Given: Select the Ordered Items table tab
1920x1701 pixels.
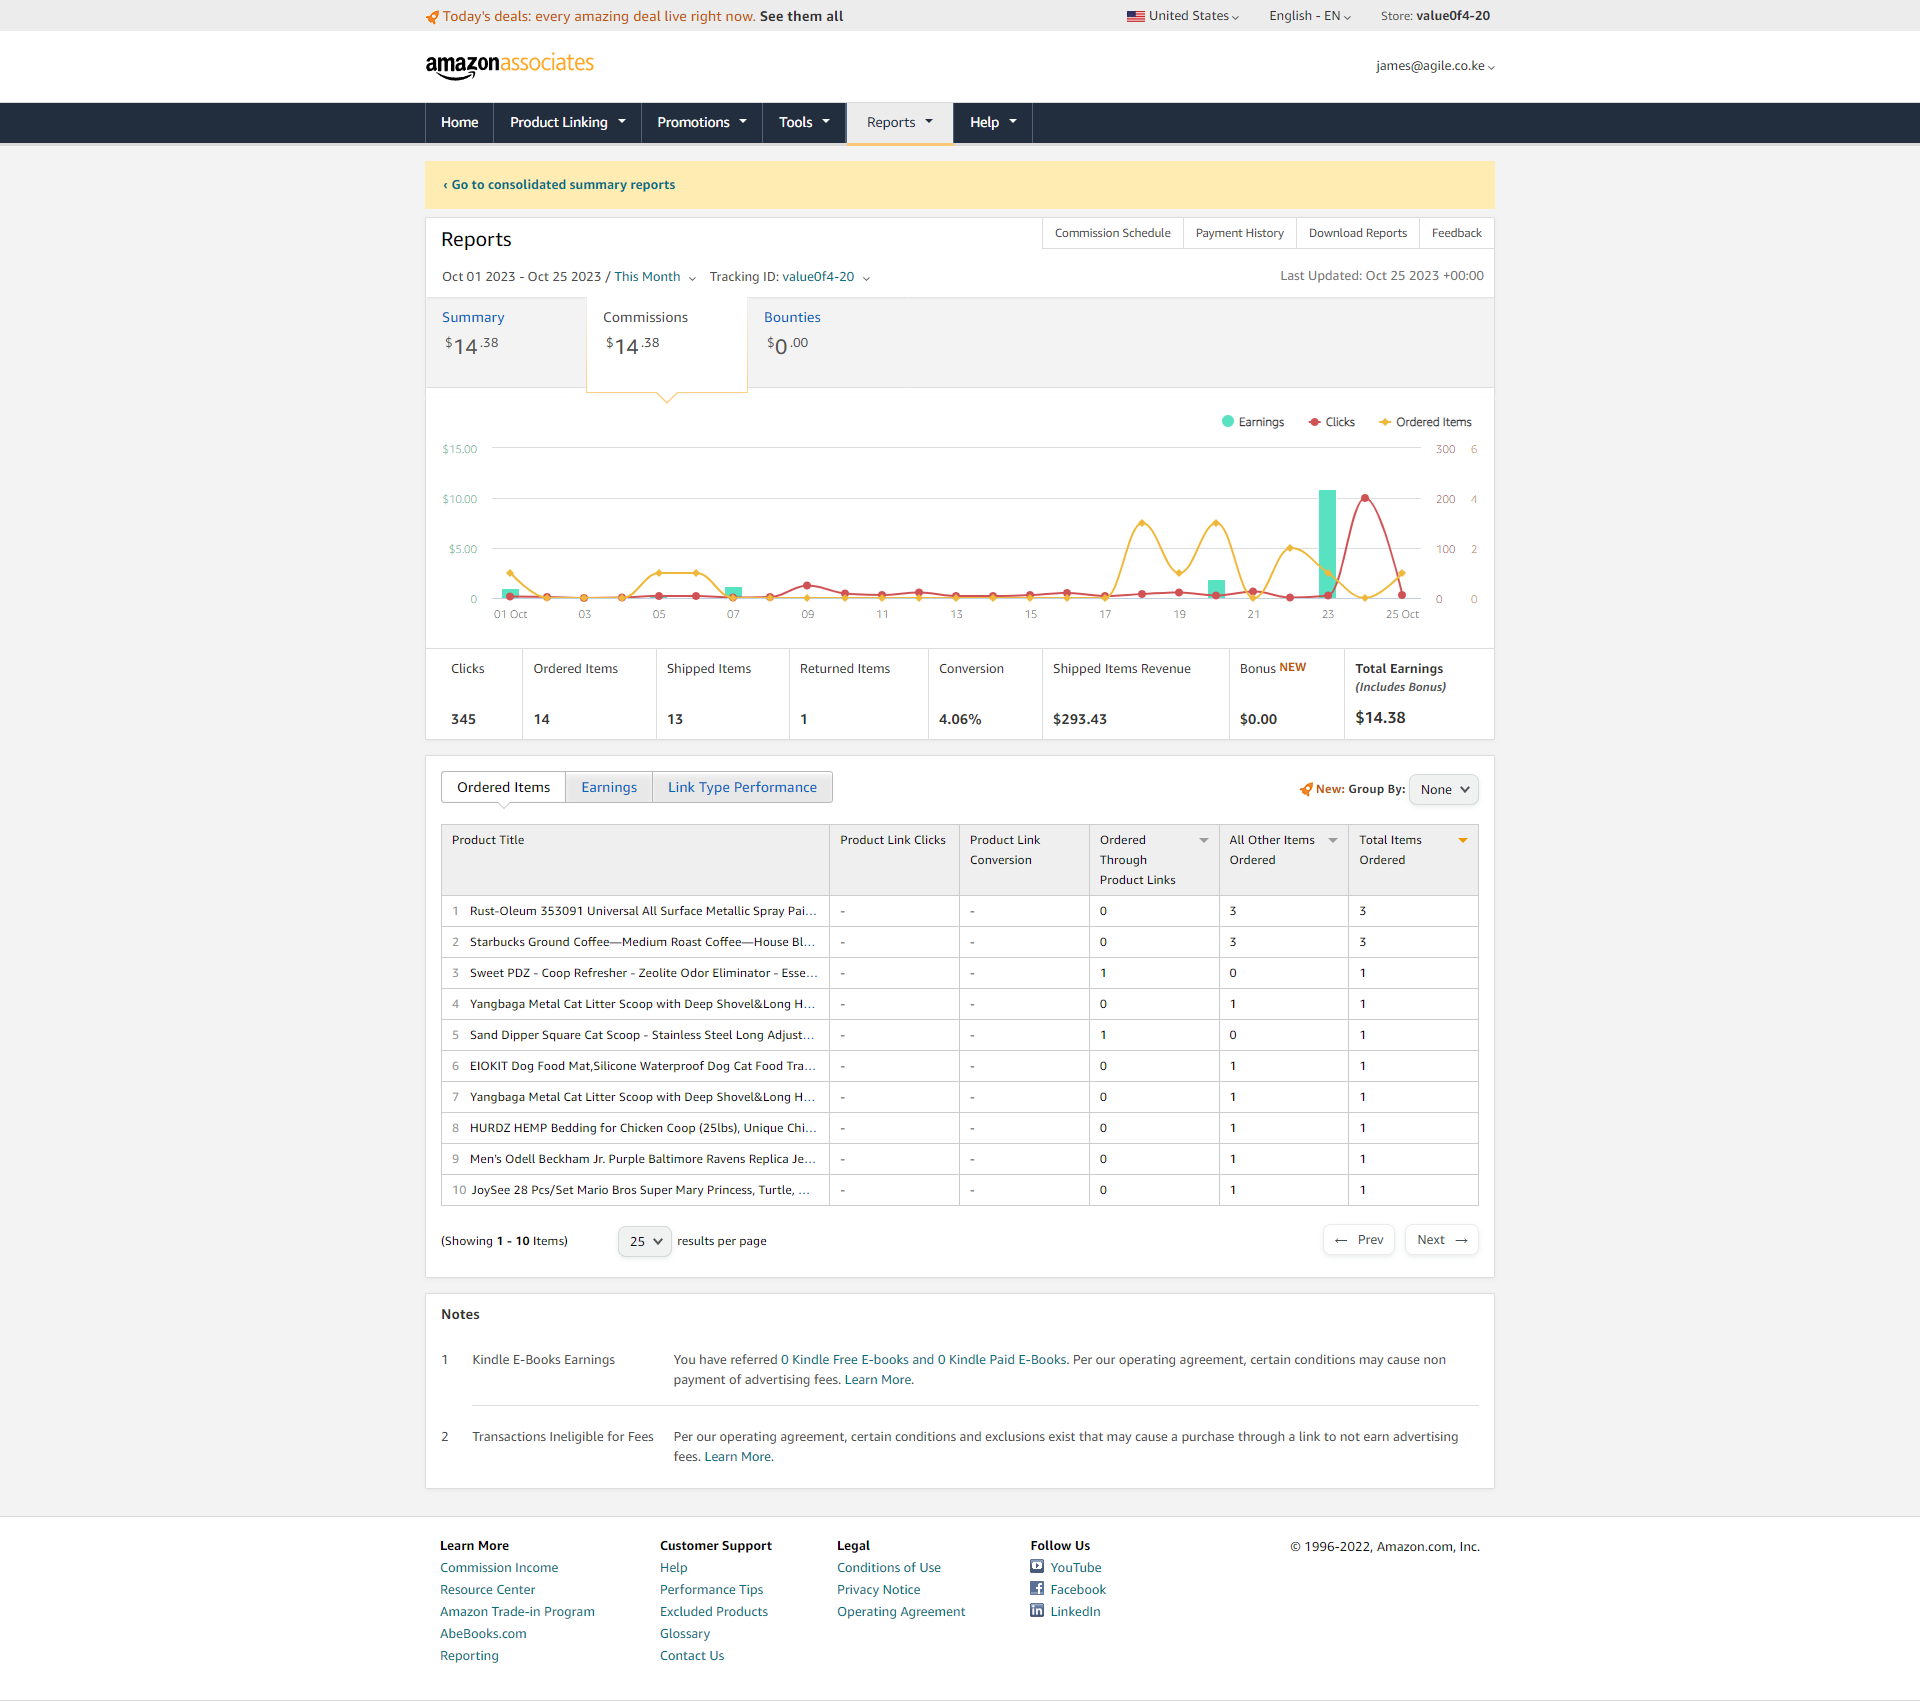Looking at the screenshot, I should (x=503, y=787).
